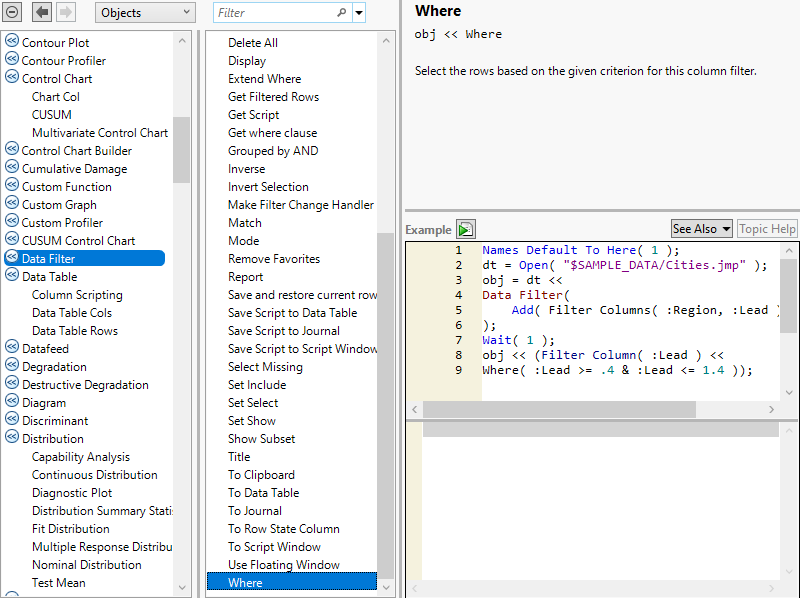
Task: Click example code horizontal scroll right arrow
Action: (x=771, y=409)
